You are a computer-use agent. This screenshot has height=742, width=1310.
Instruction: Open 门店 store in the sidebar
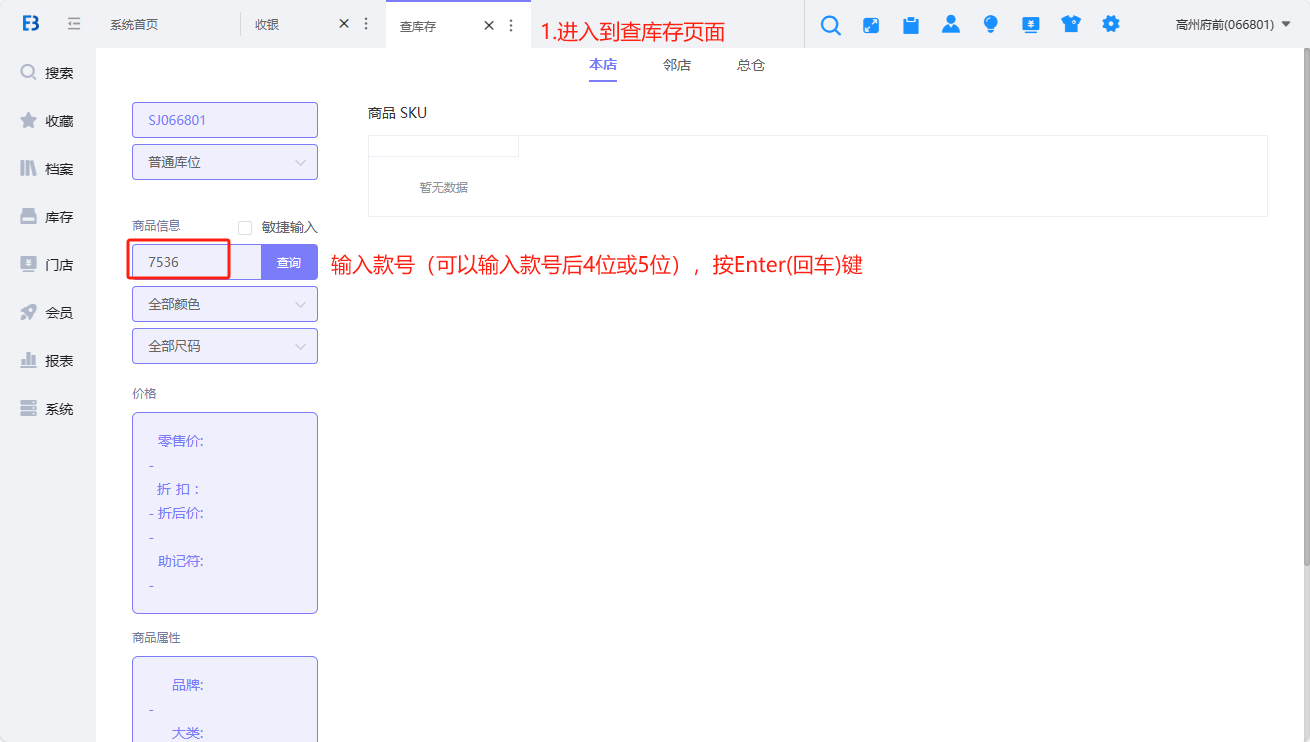coord(48,265)
